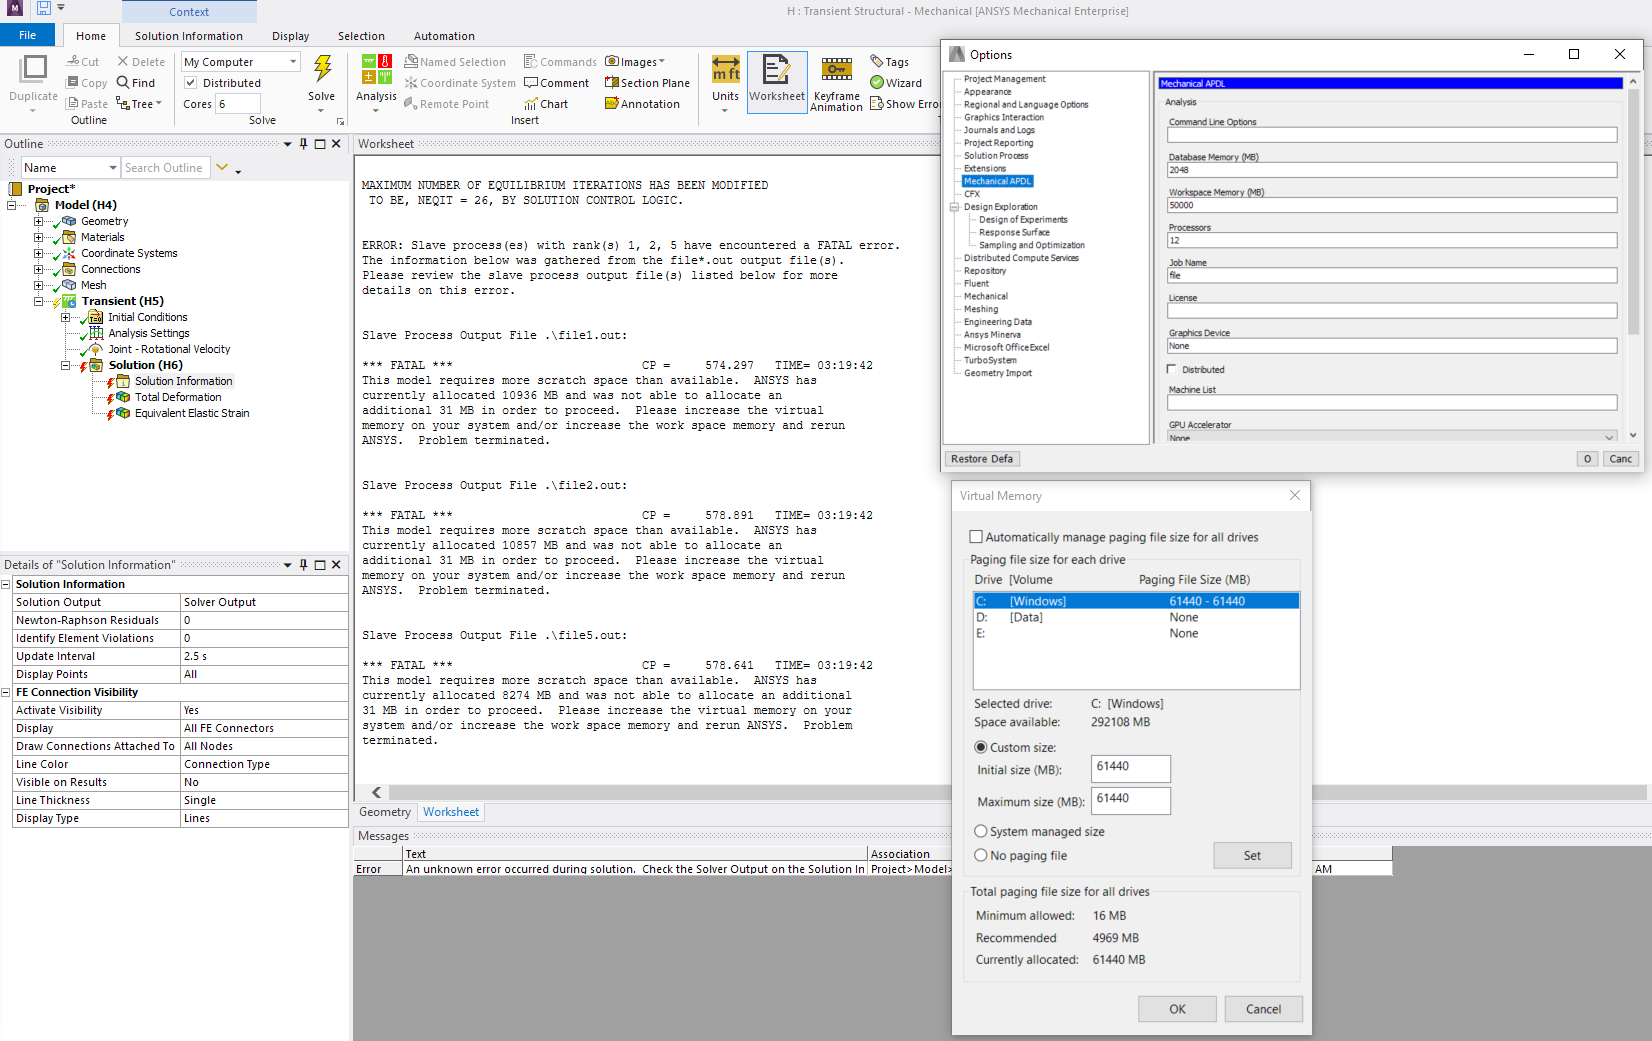Select the Custom size radio button
Viewport: 1652px width, 1041px height.
pyautogui.click(x=981, y=747)
